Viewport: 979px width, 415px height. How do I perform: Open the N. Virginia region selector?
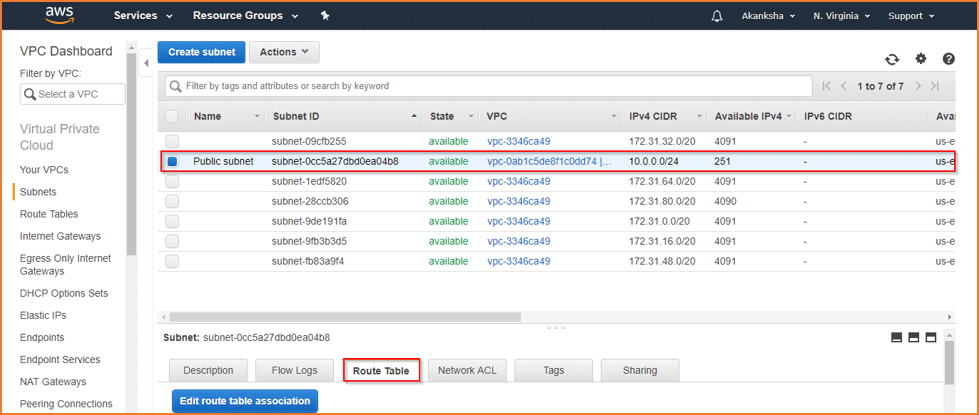(840, 16)
